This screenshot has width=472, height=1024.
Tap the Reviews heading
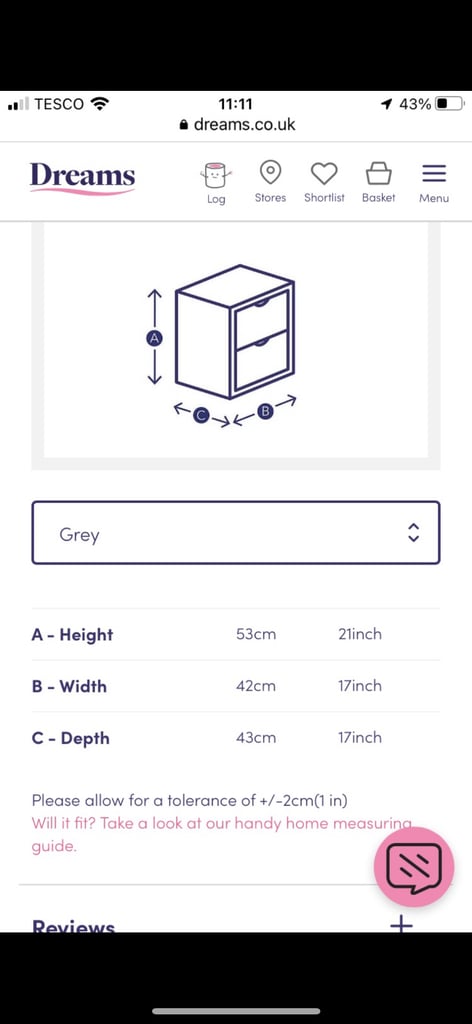[73, 925]
